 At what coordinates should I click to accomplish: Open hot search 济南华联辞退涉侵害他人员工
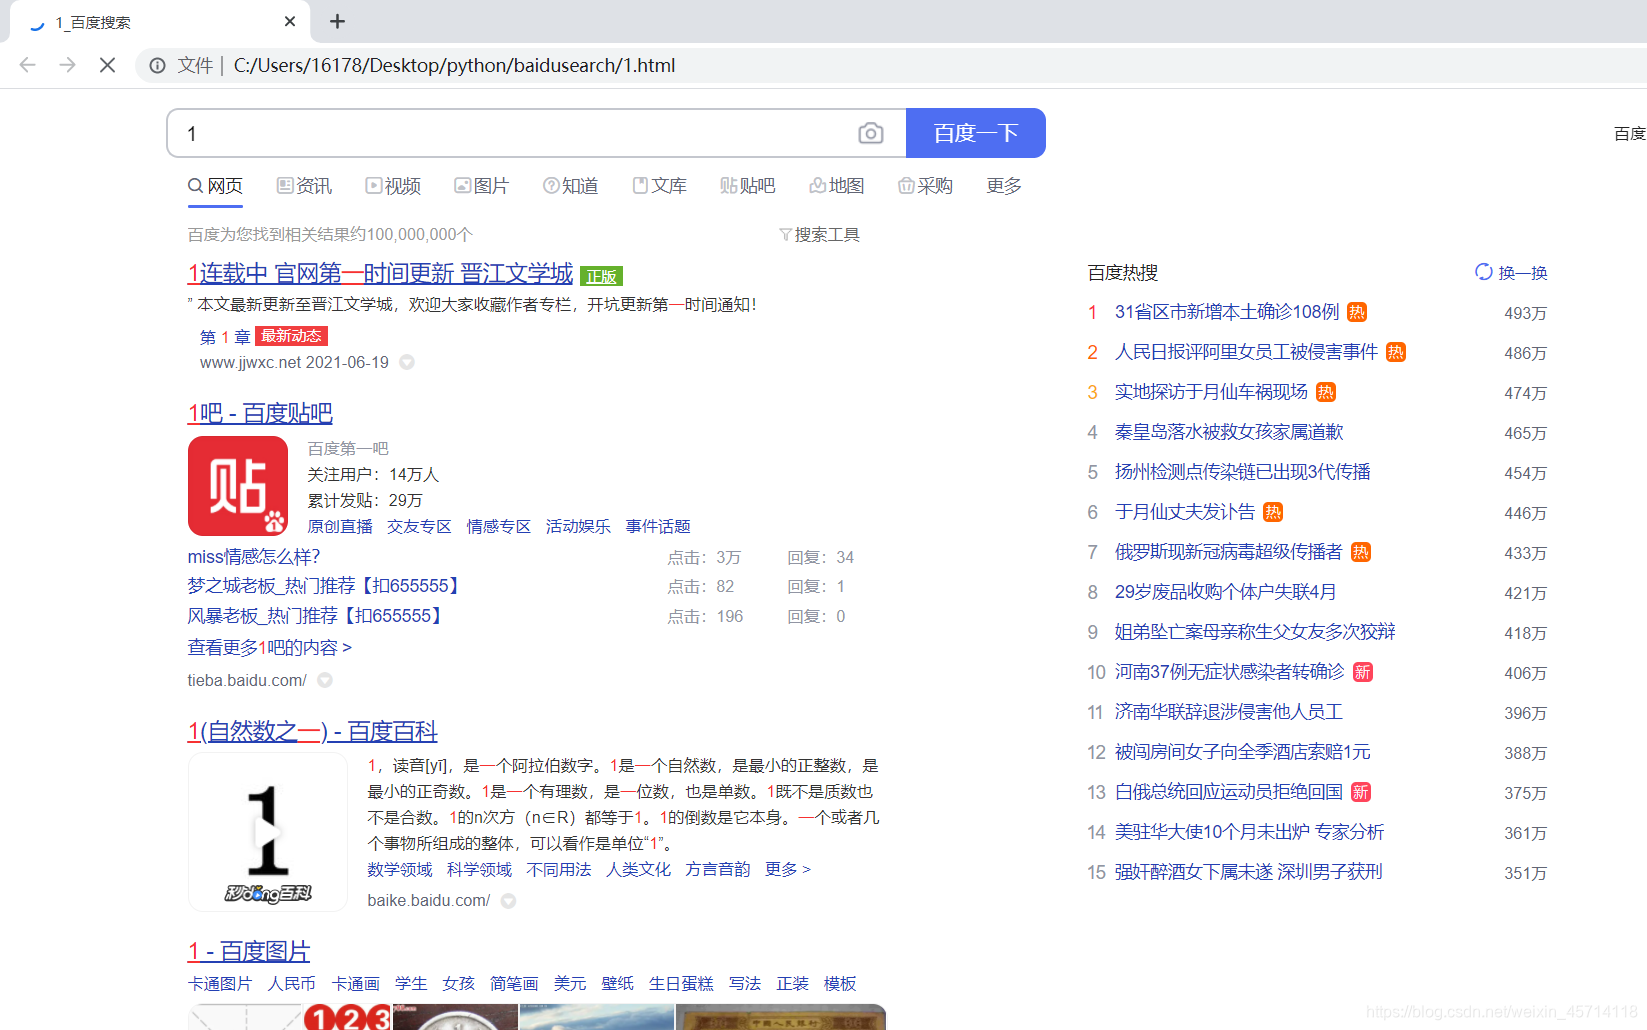(x=1229, y=712)
